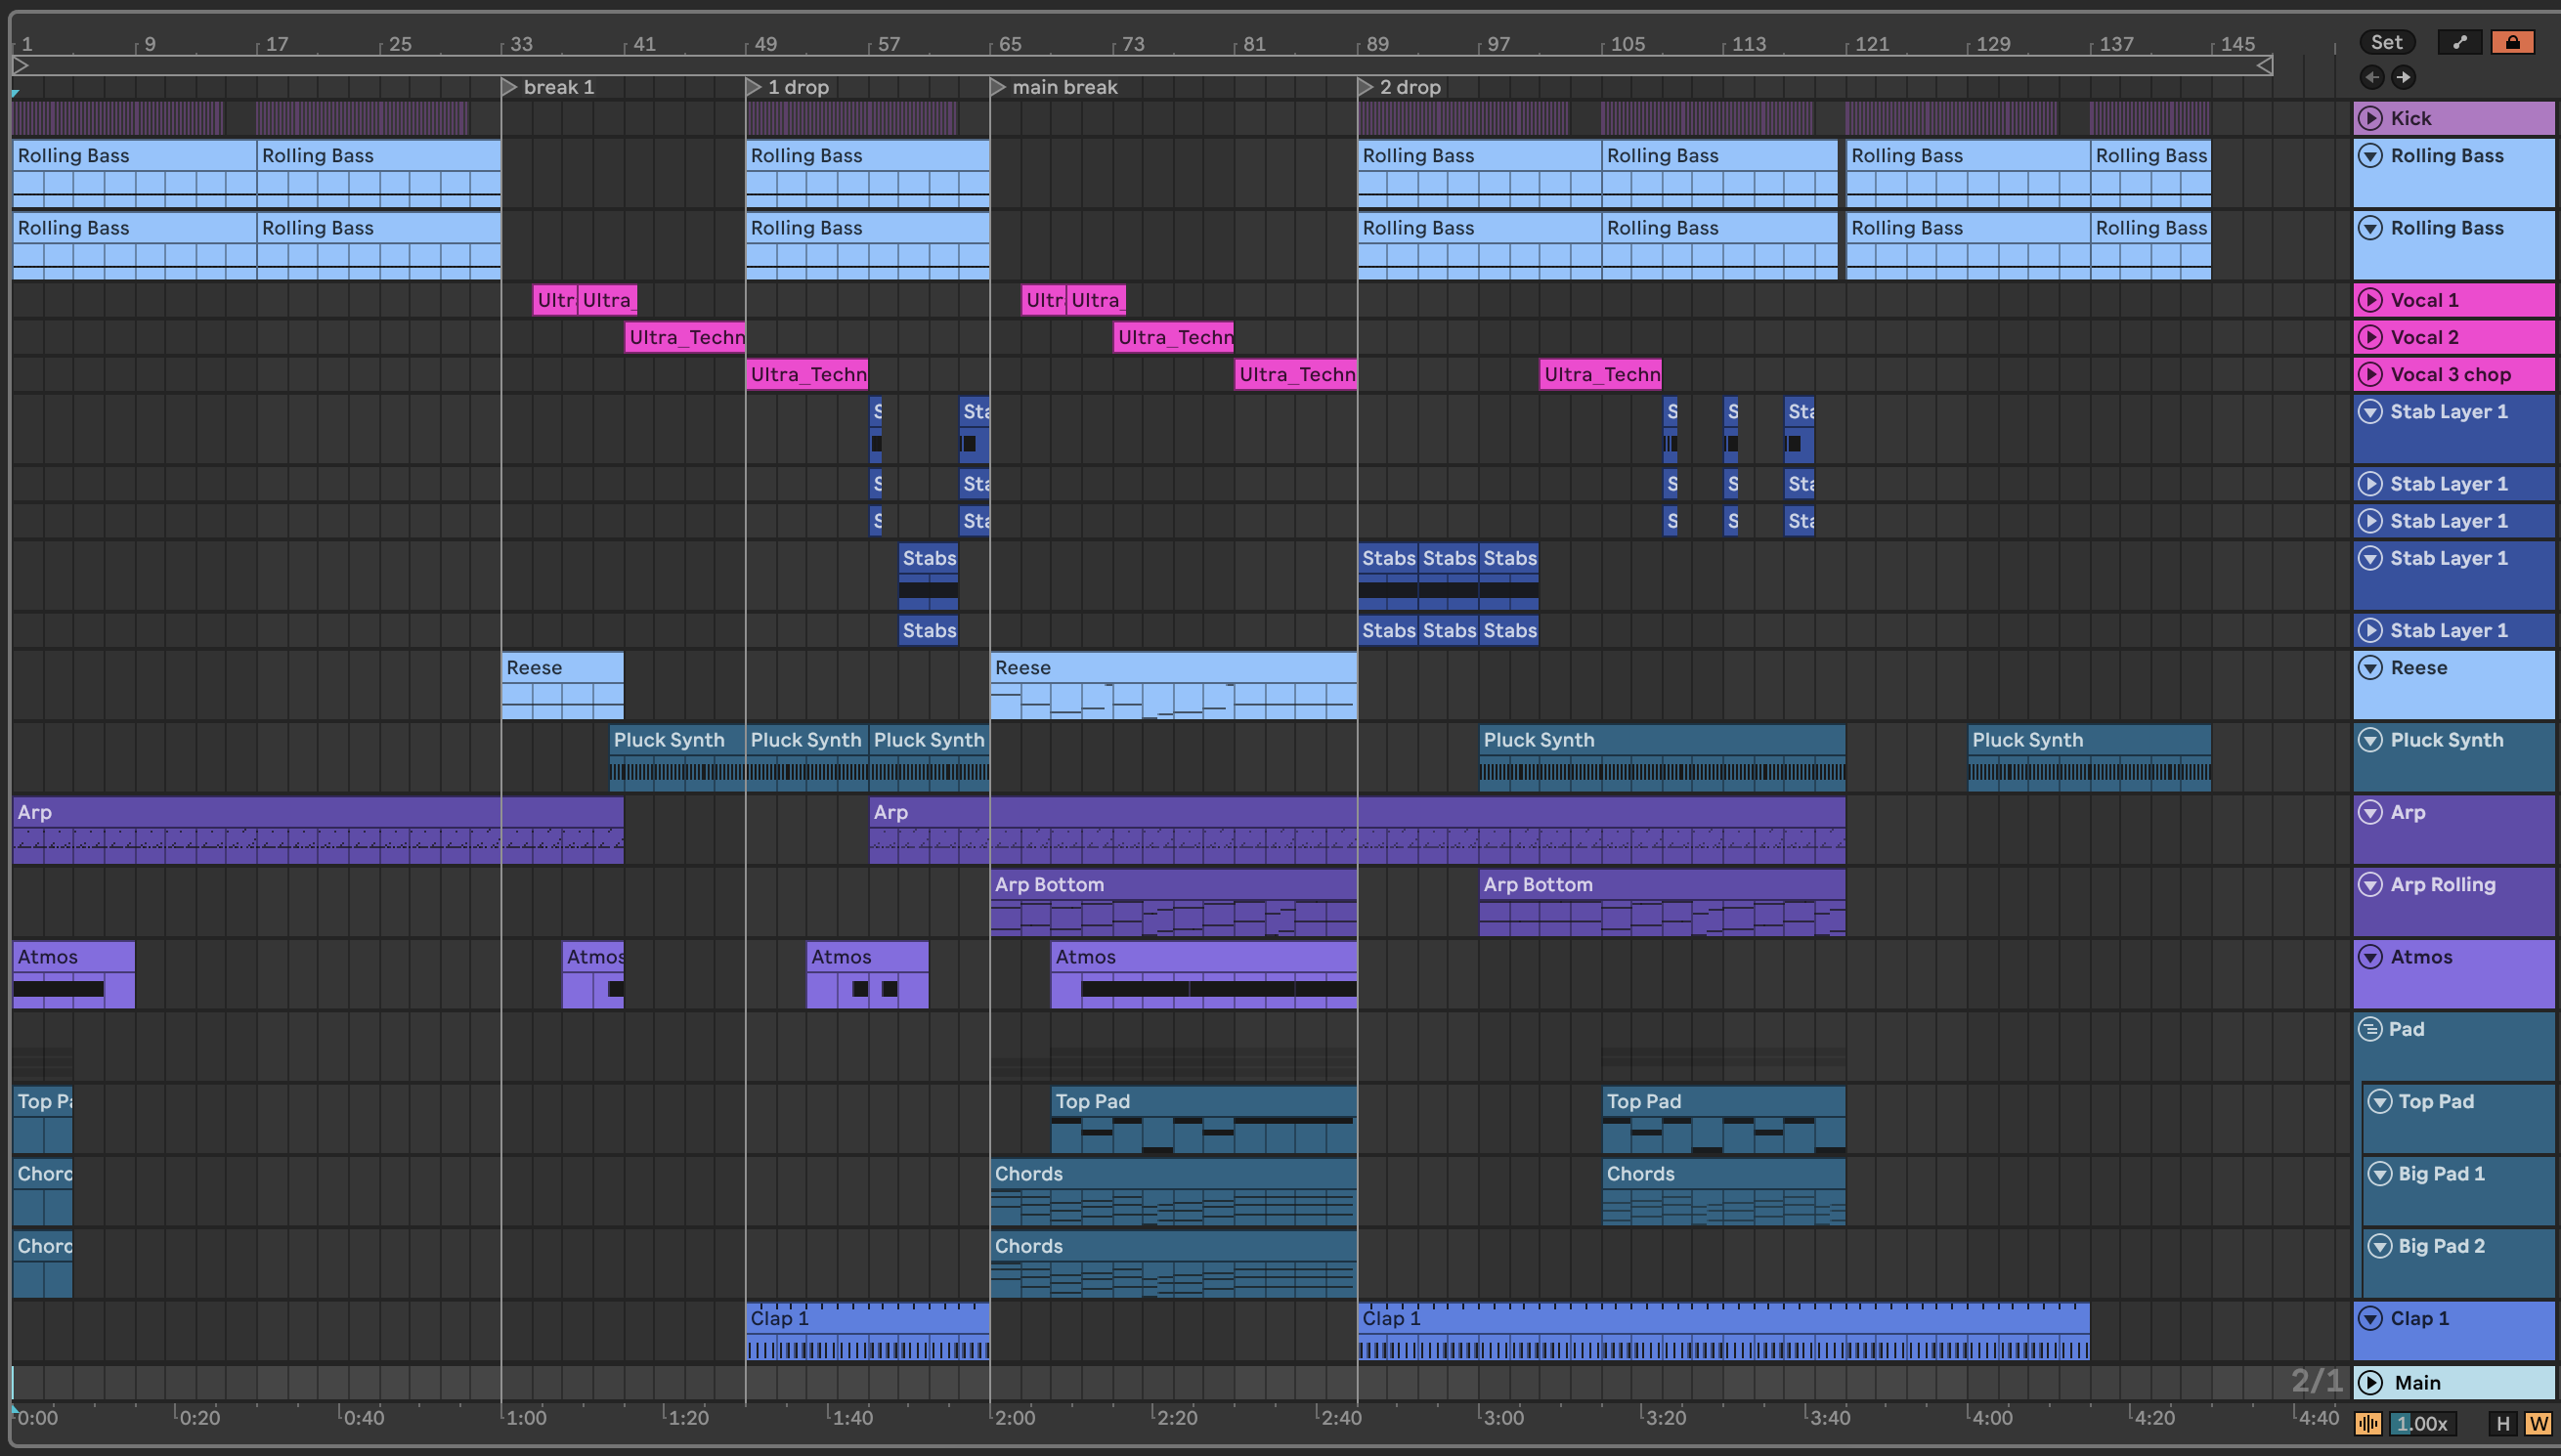Collapse the Arp Rolling track
This screenshot has height=1456, width=2561.
2369,884
